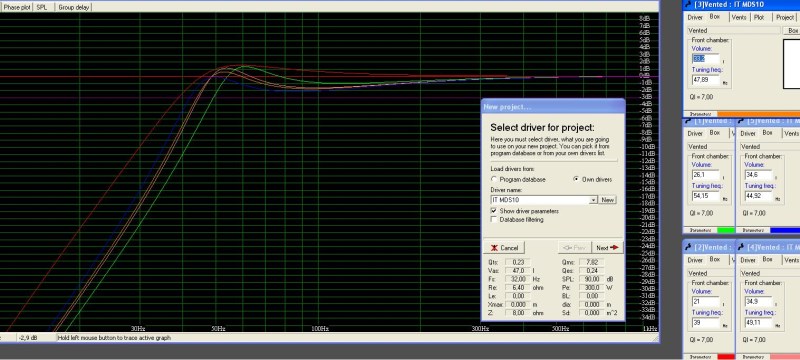This screenshot has height=360, width=800.
Task: Click the New driver button
Action: click(607, 200)
